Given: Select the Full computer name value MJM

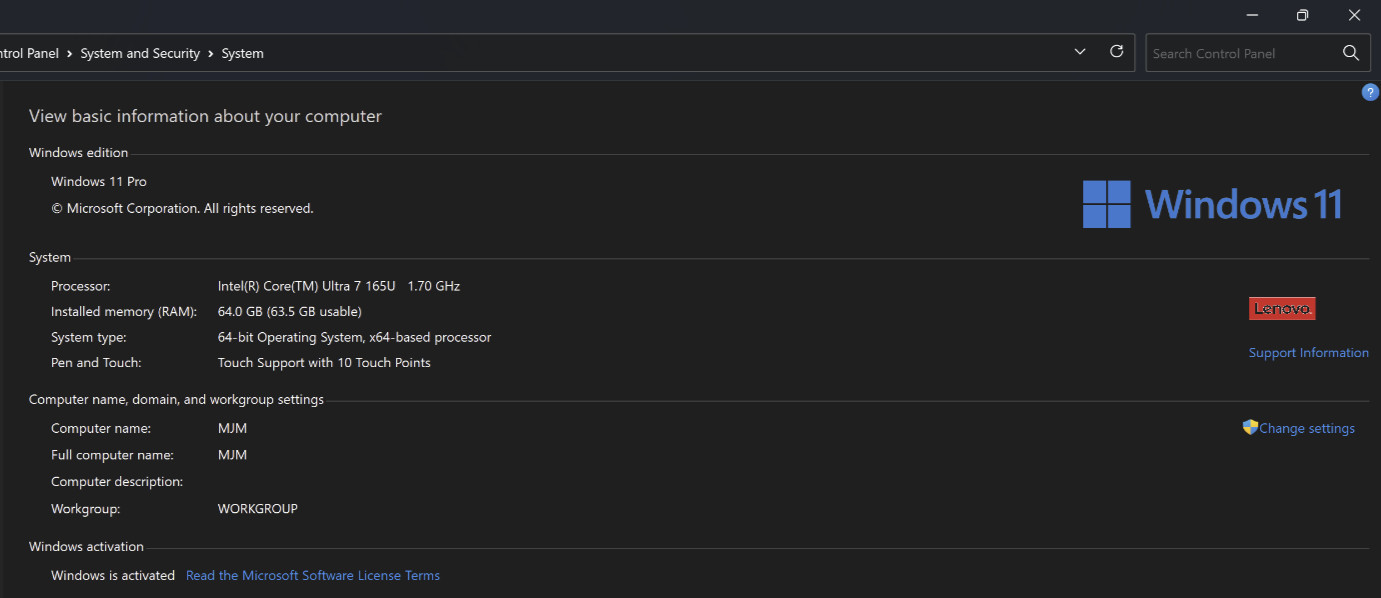Looking at the screenshot, I should (232, 456).
